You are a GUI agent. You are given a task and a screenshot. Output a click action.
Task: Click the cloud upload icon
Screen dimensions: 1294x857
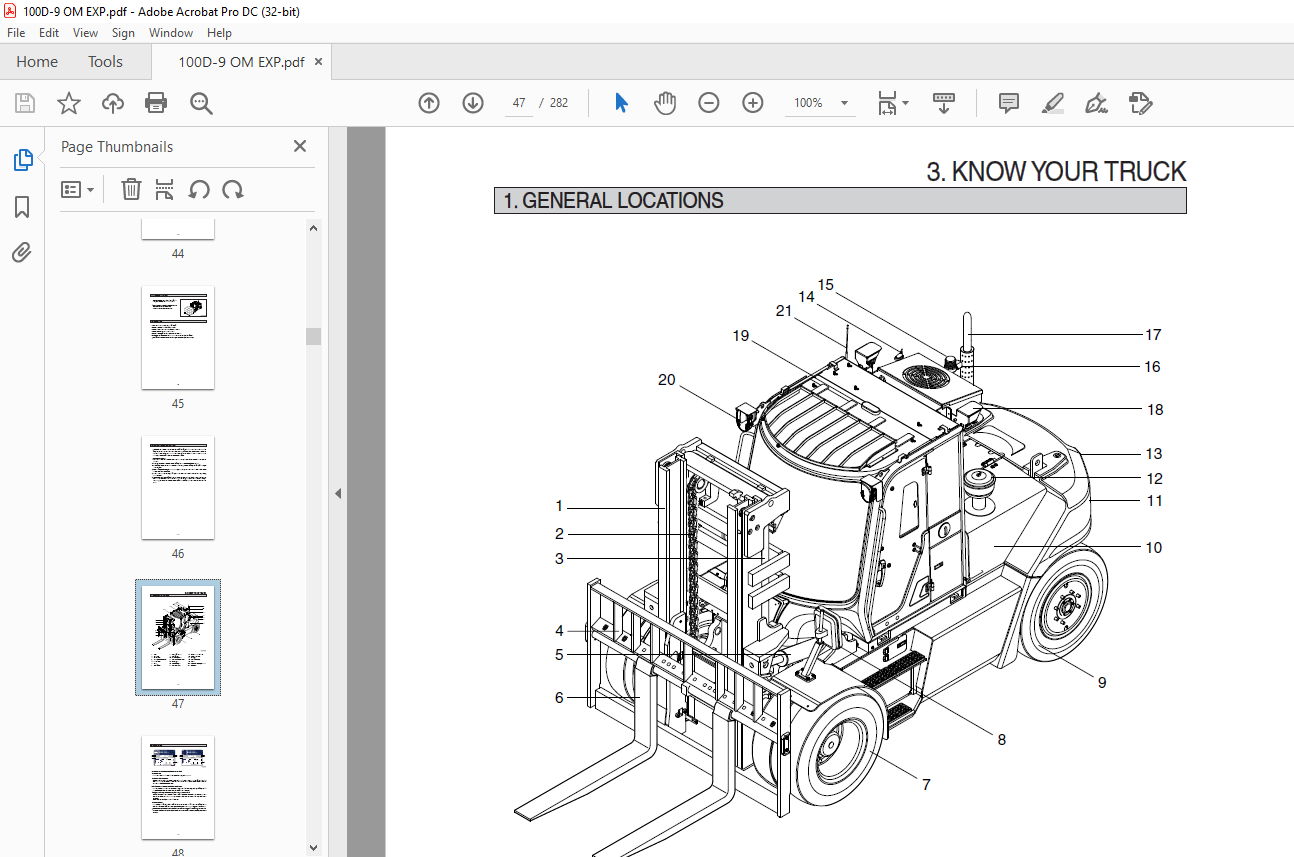click(113, 103)
